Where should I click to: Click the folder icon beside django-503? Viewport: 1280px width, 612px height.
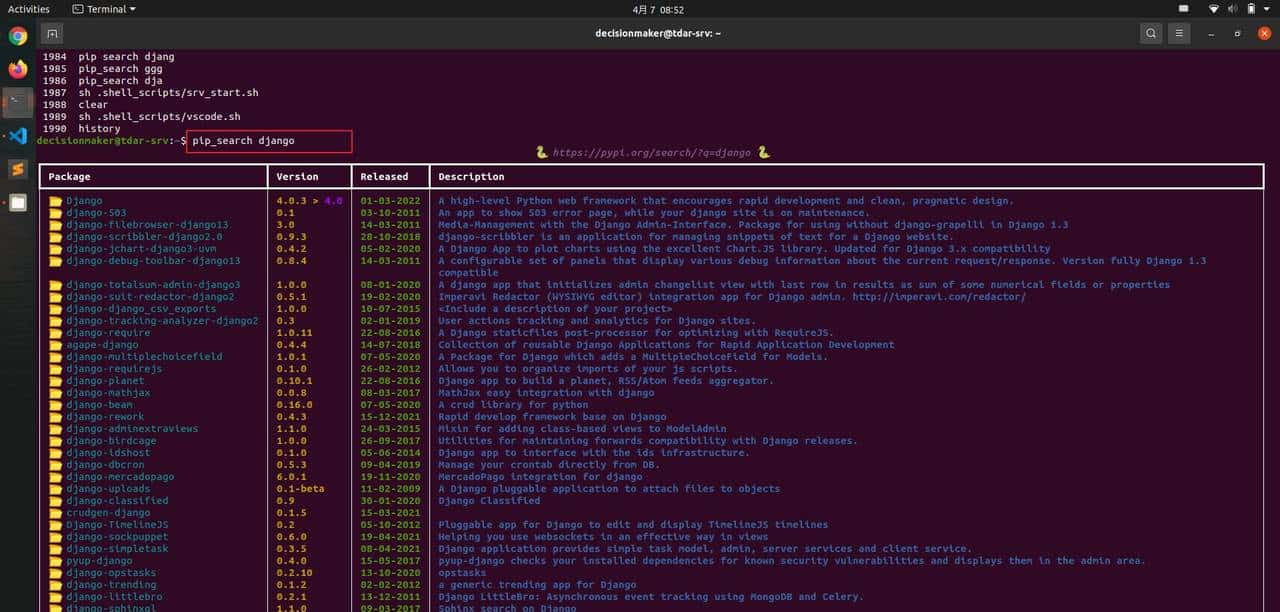tap(55, 212)
